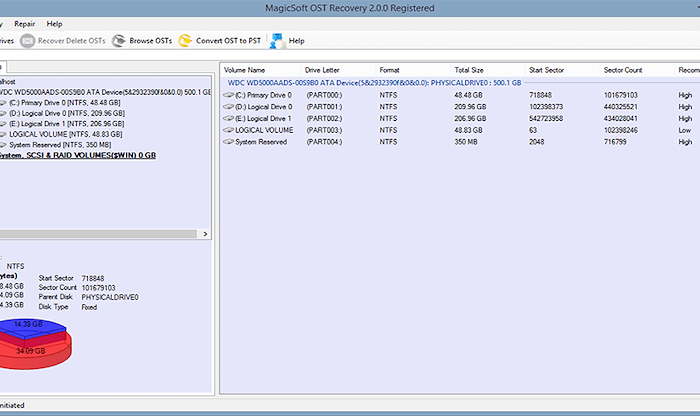Screen dimensions: 700x416
Task: Click the 350 MB total size cell
Action: coord(466,141)
